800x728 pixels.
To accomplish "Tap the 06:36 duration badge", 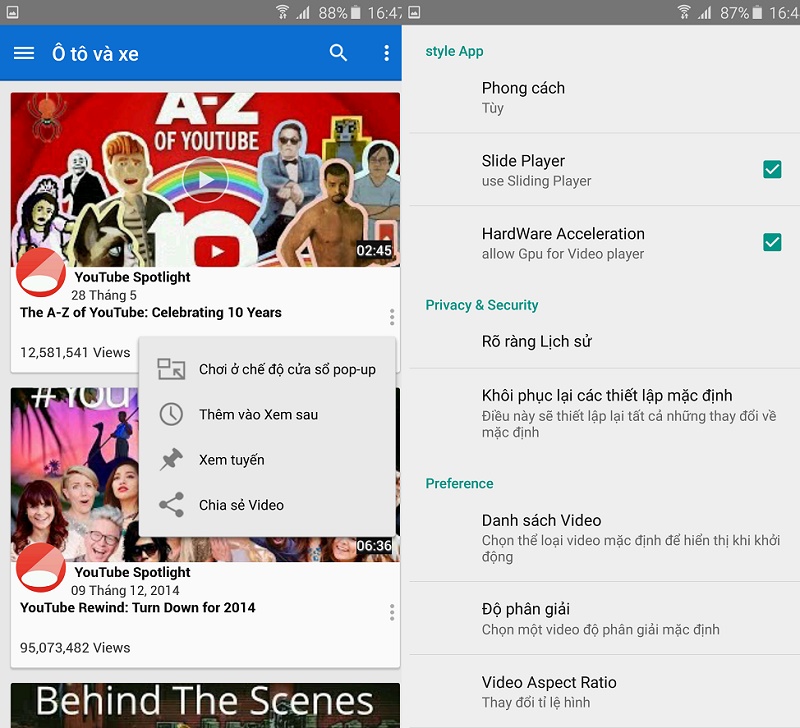I will point(374,545).
